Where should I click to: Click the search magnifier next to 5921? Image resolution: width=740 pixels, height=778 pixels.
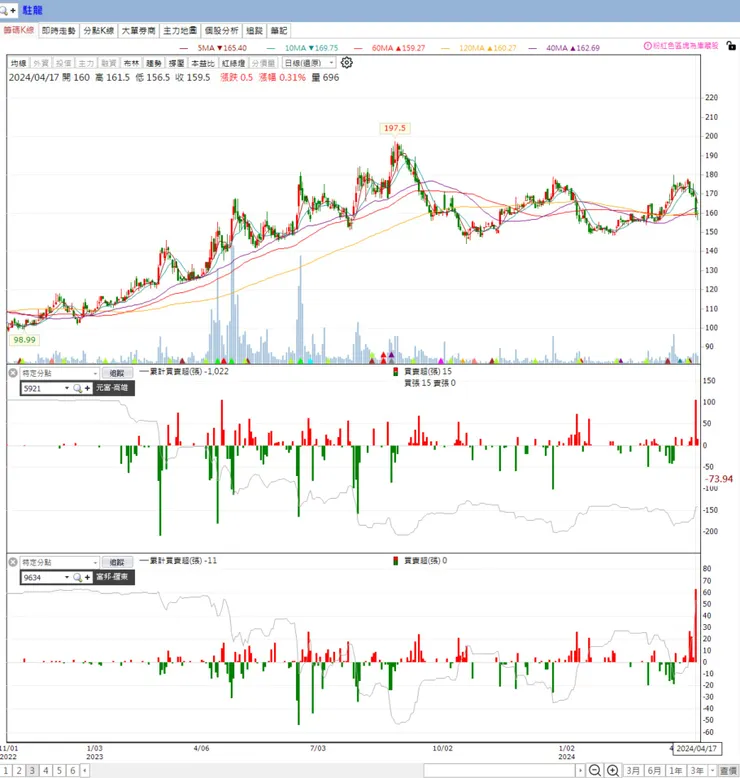click(77, 388)
